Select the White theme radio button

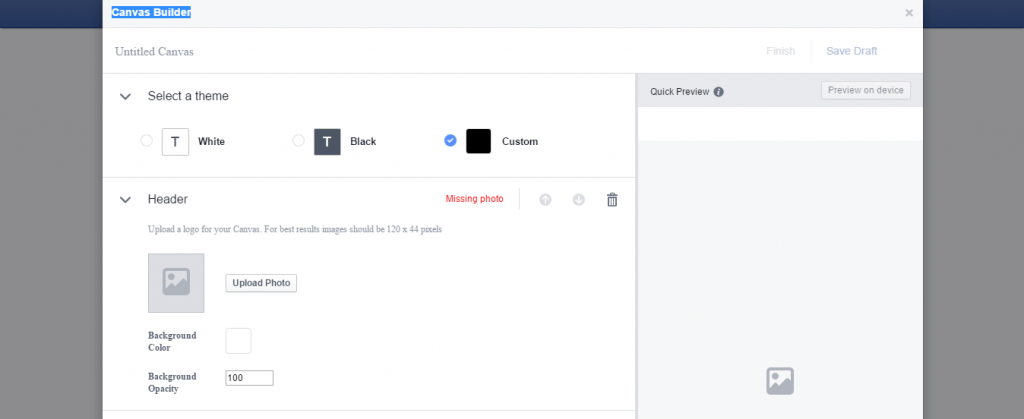click(147, 141)
